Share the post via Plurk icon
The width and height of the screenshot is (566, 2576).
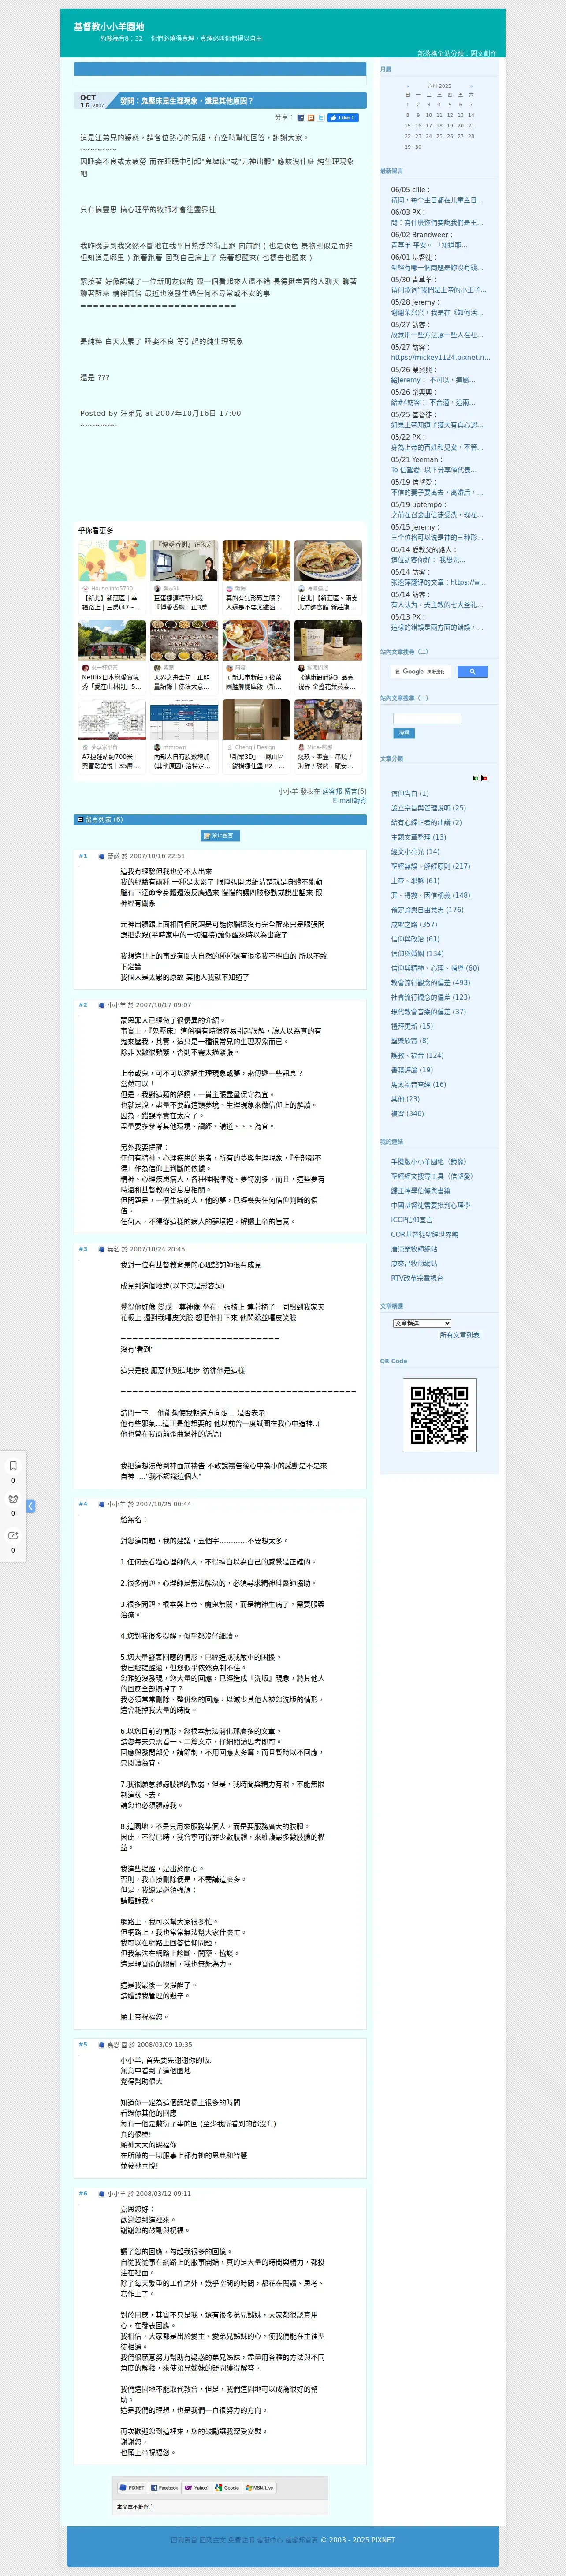(311, 118)
